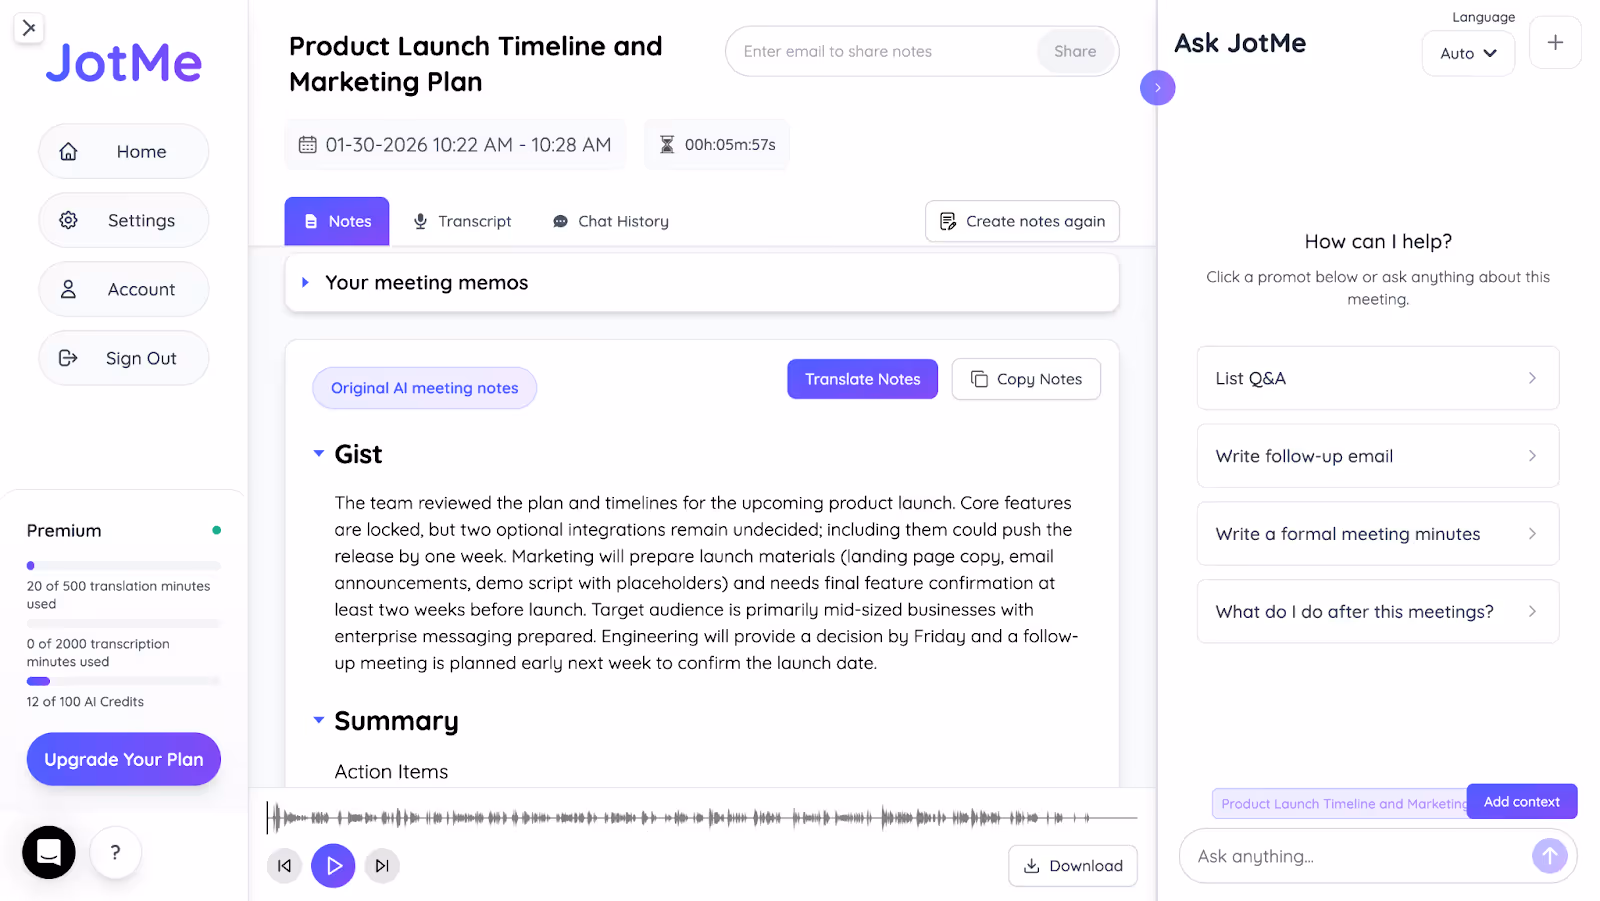
Task: Open Settings from sidebar
Action: click(x=124, y=220)
